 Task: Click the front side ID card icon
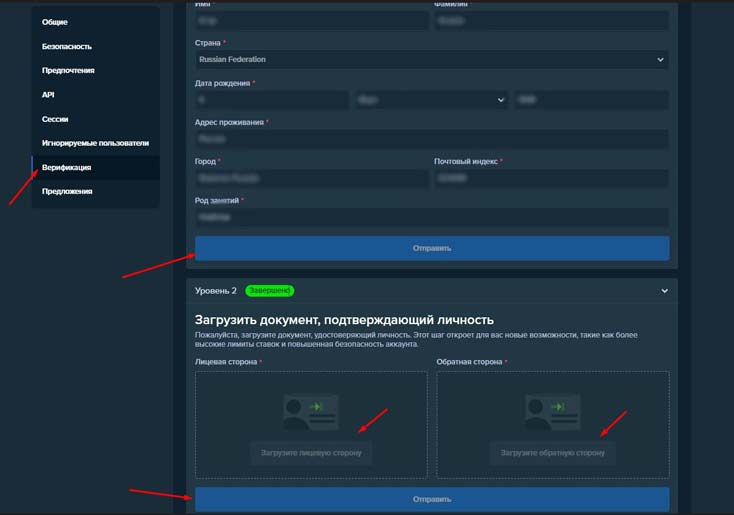(311, 410)
